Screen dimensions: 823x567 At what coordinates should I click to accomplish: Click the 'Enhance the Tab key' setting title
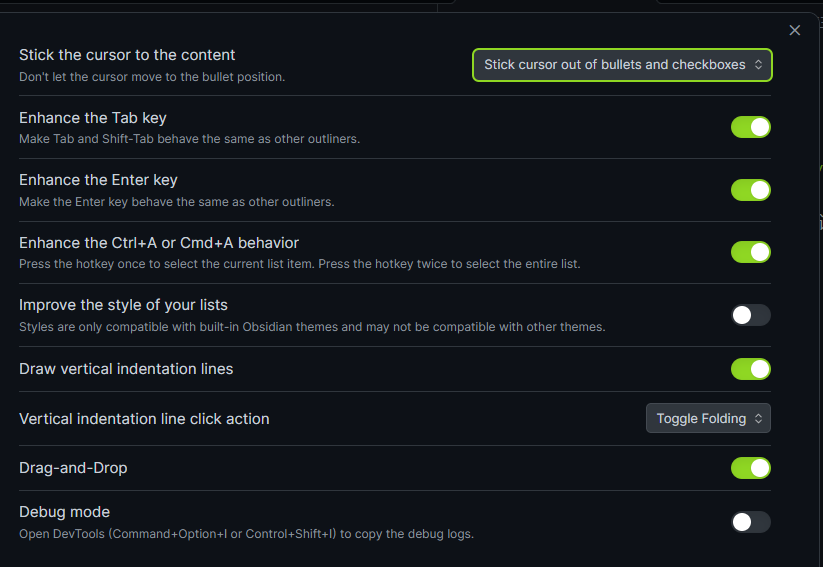93,118
